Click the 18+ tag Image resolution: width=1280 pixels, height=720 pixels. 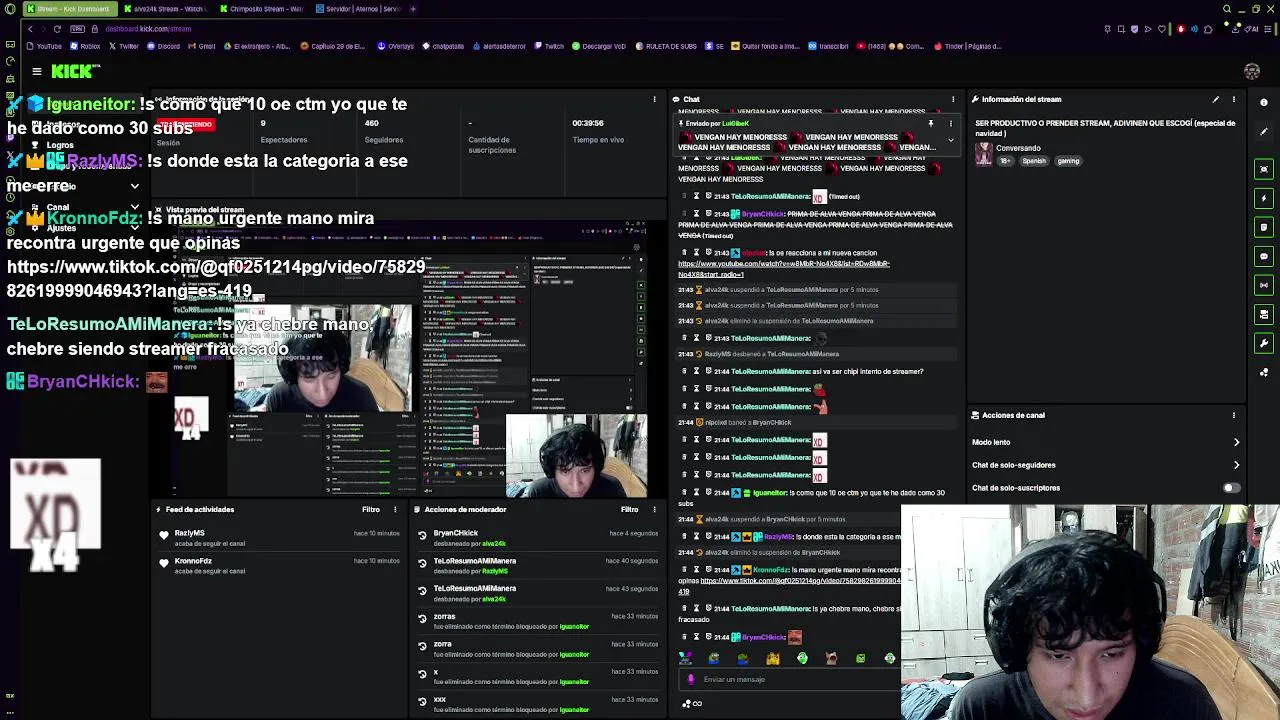(1006, 161)
